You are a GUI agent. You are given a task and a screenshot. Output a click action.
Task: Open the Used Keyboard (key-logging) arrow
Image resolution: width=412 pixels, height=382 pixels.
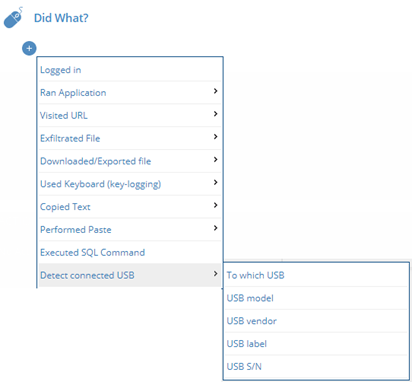pos(215,182)
